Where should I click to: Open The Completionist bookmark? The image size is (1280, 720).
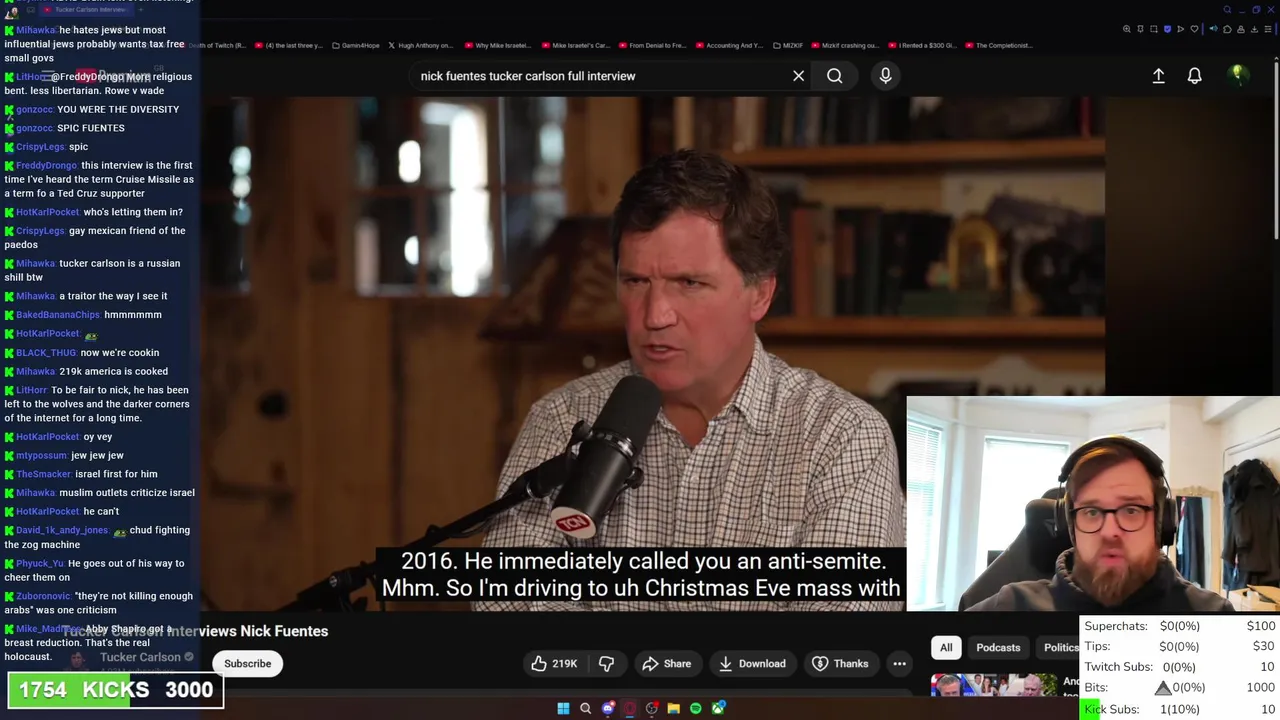tap(1000, 45)
